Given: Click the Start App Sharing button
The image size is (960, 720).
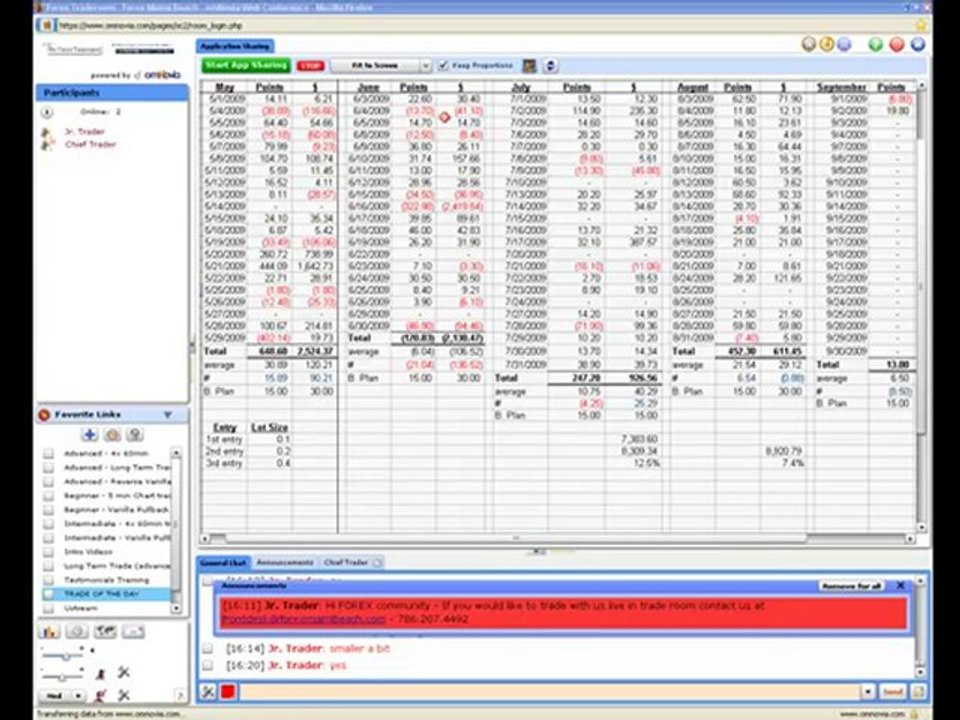Looking at the screenshot, I should coord(246,65).
